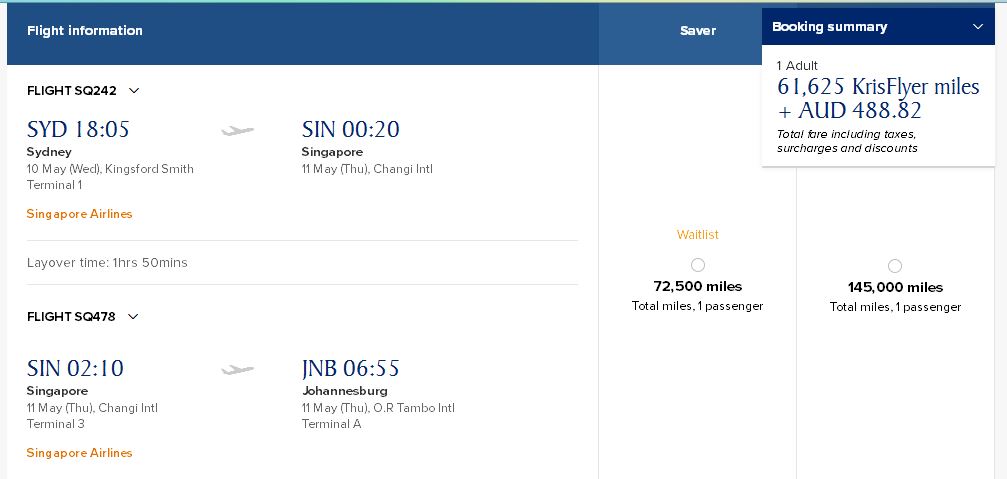Click the SYD 18:05 departure time
The image size is (1007, 479).
pyautogui.click(x=78, y=130)
